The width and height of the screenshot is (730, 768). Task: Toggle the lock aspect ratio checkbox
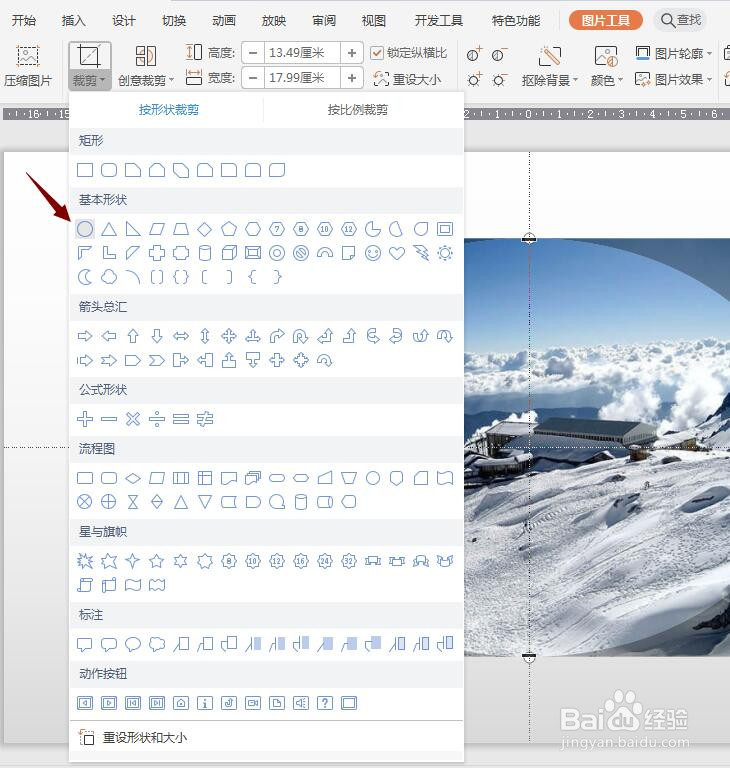(376, 53)
